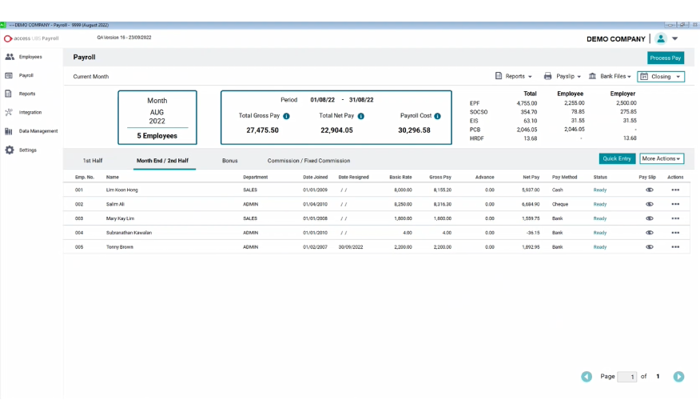Open the Settings gear icon

[10, 150]
